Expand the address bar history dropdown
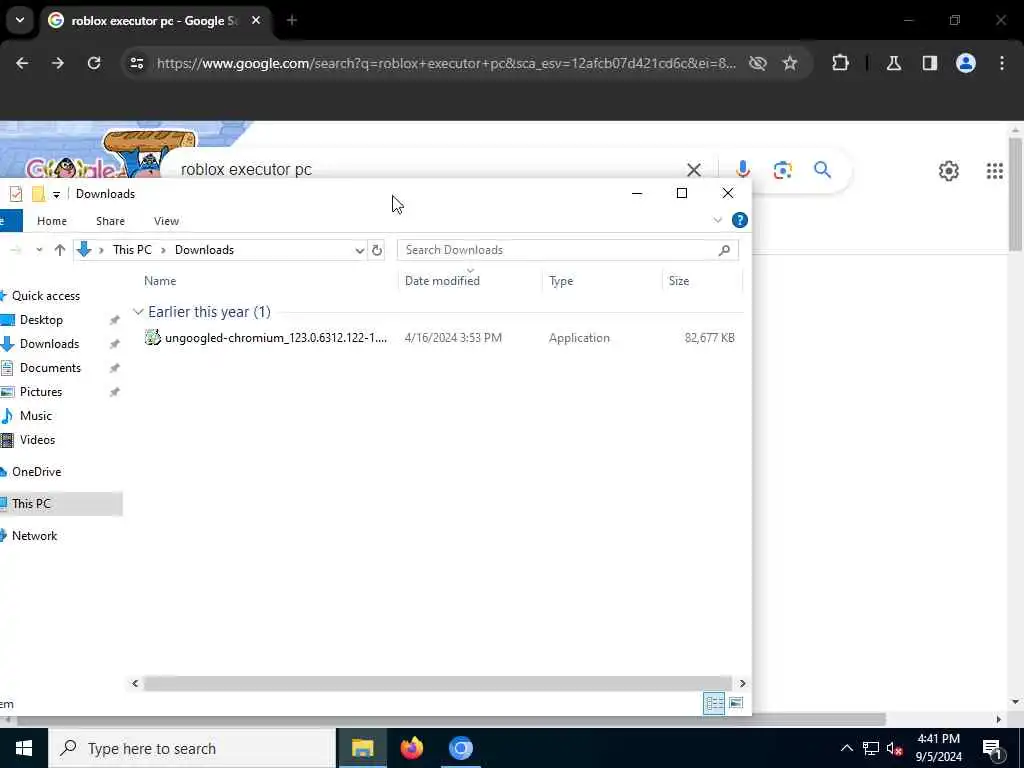 (359, 250)
